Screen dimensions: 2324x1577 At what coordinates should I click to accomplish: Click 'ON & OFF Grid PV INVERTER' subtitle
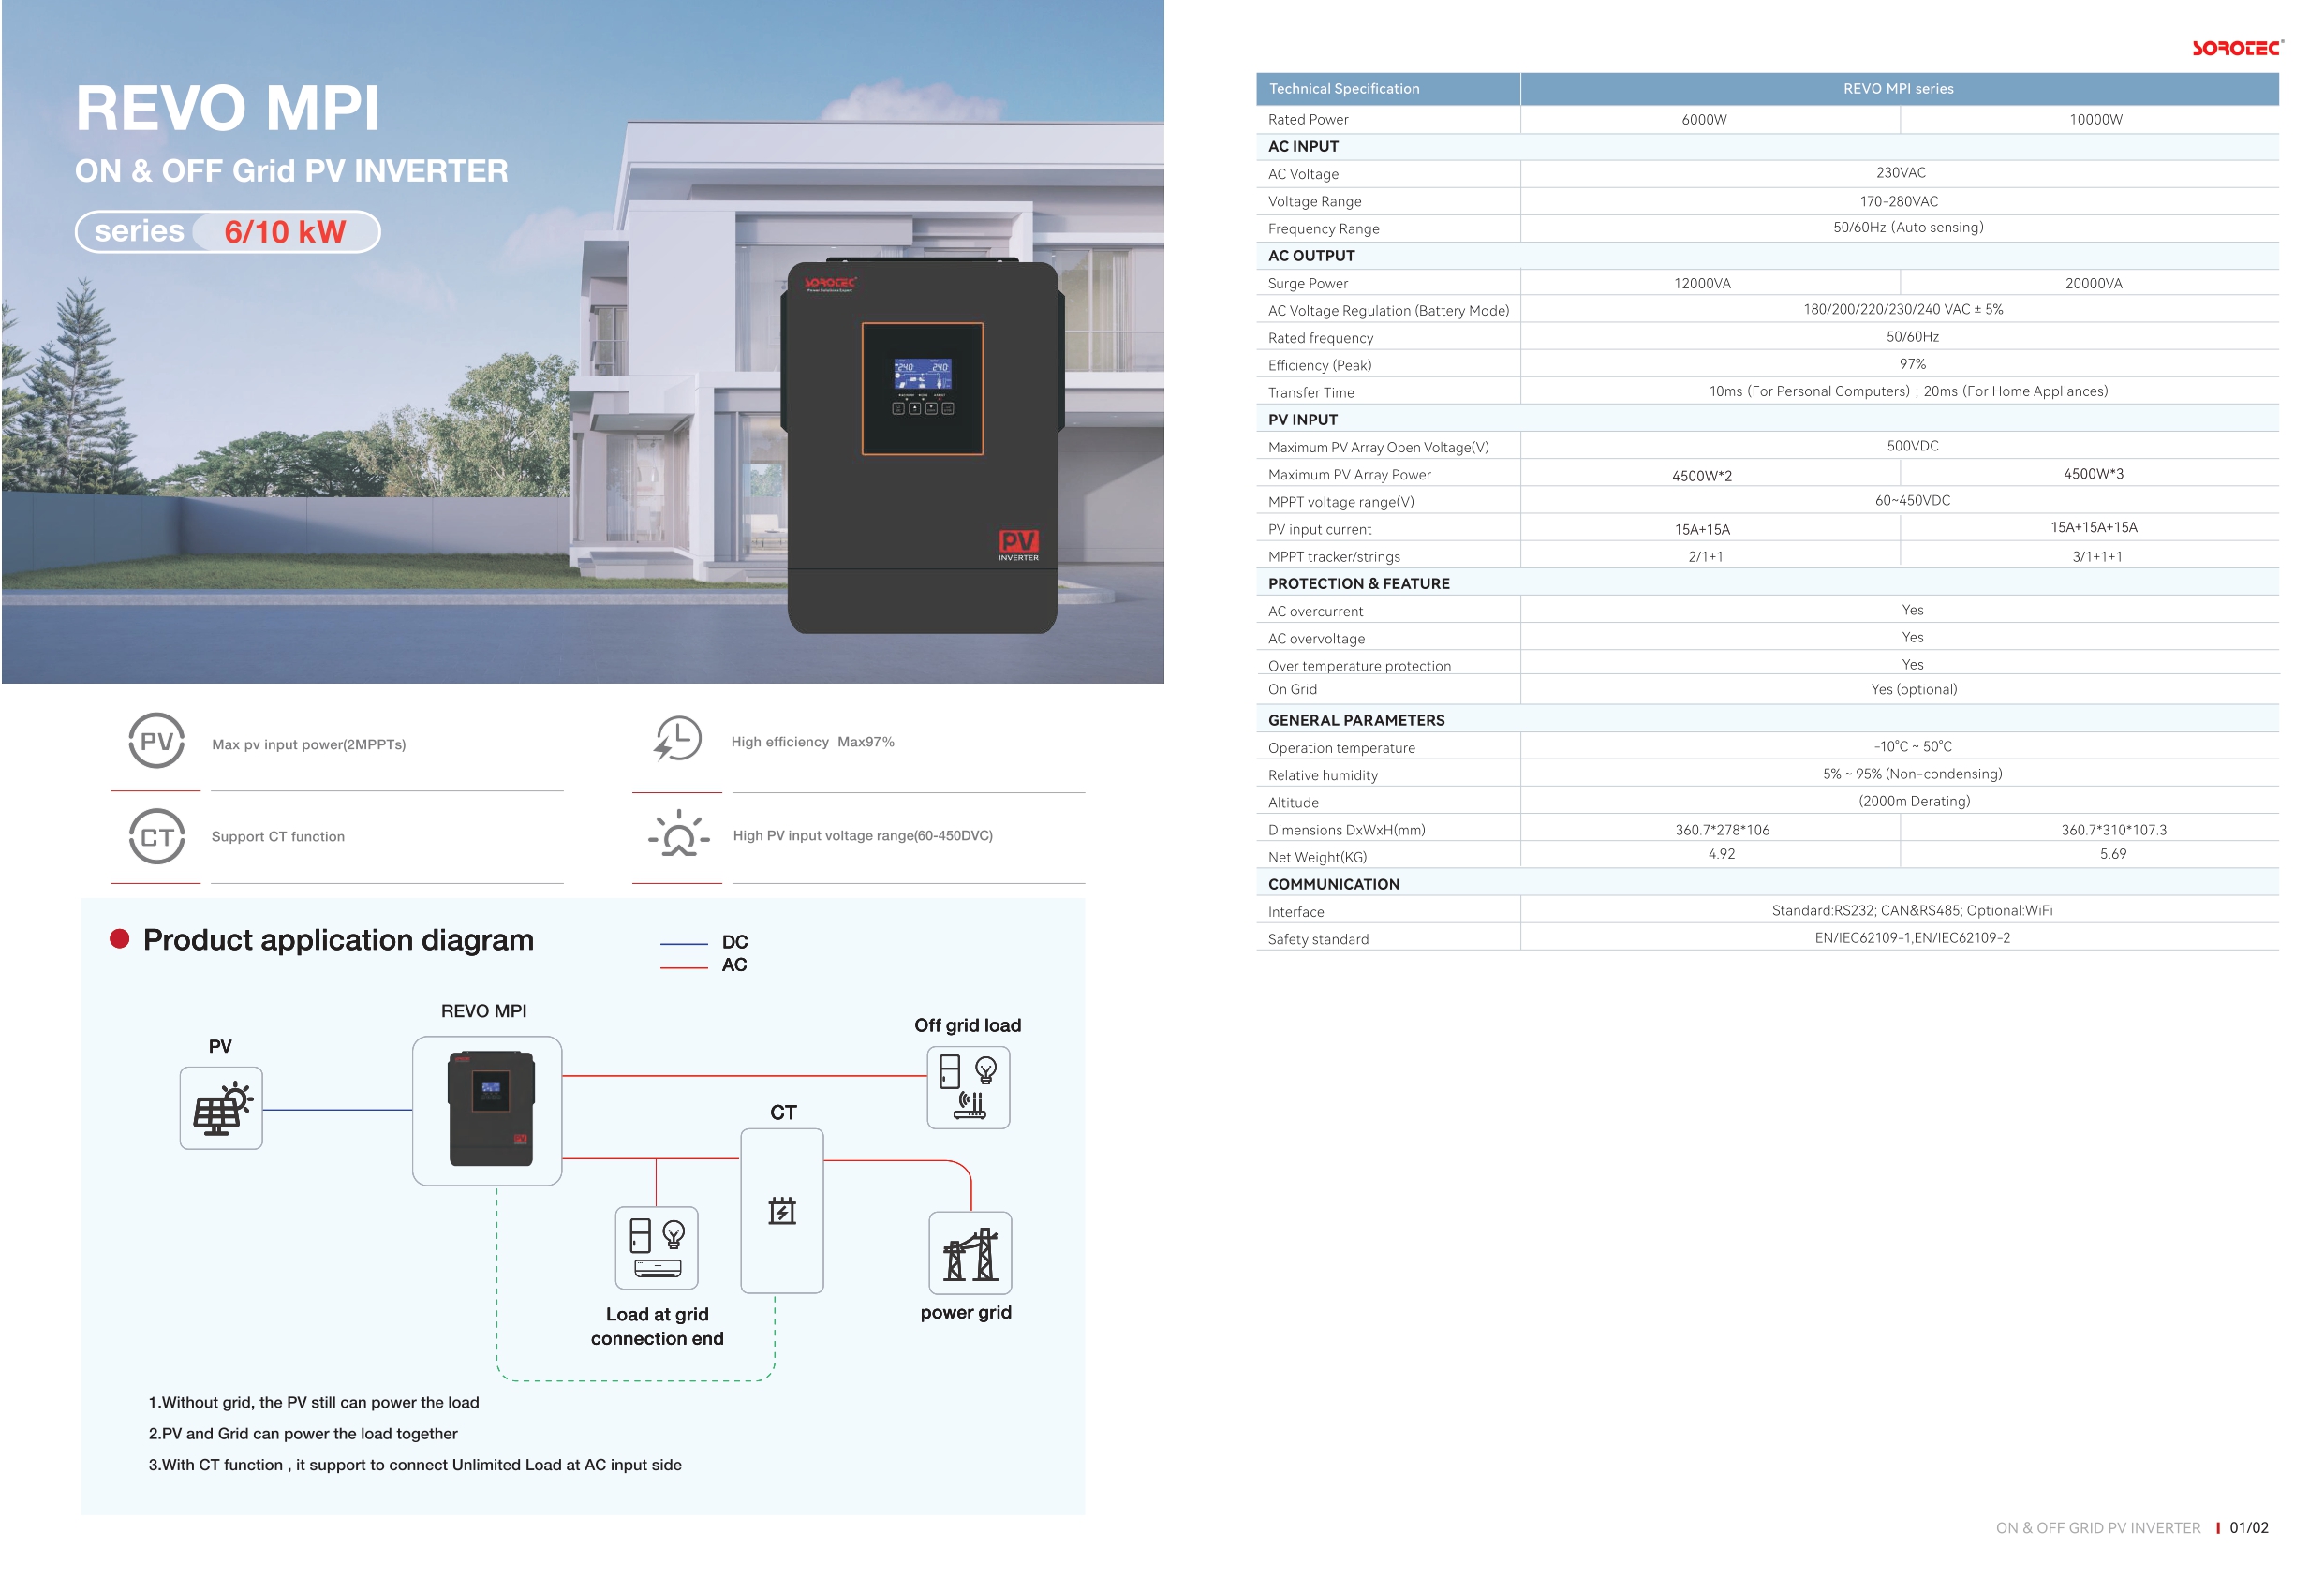(292, 171)
